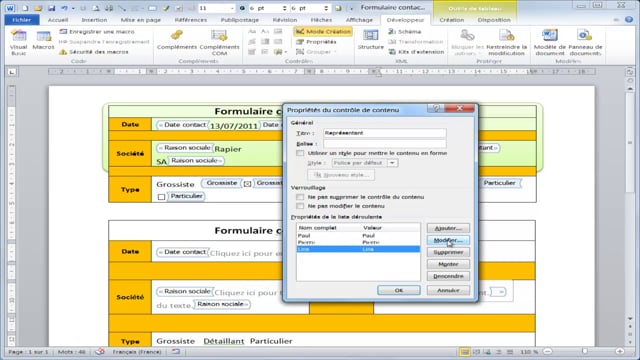Open control Propriétés from the ribbon
640x360 pixels.
(x=316, y=42)
